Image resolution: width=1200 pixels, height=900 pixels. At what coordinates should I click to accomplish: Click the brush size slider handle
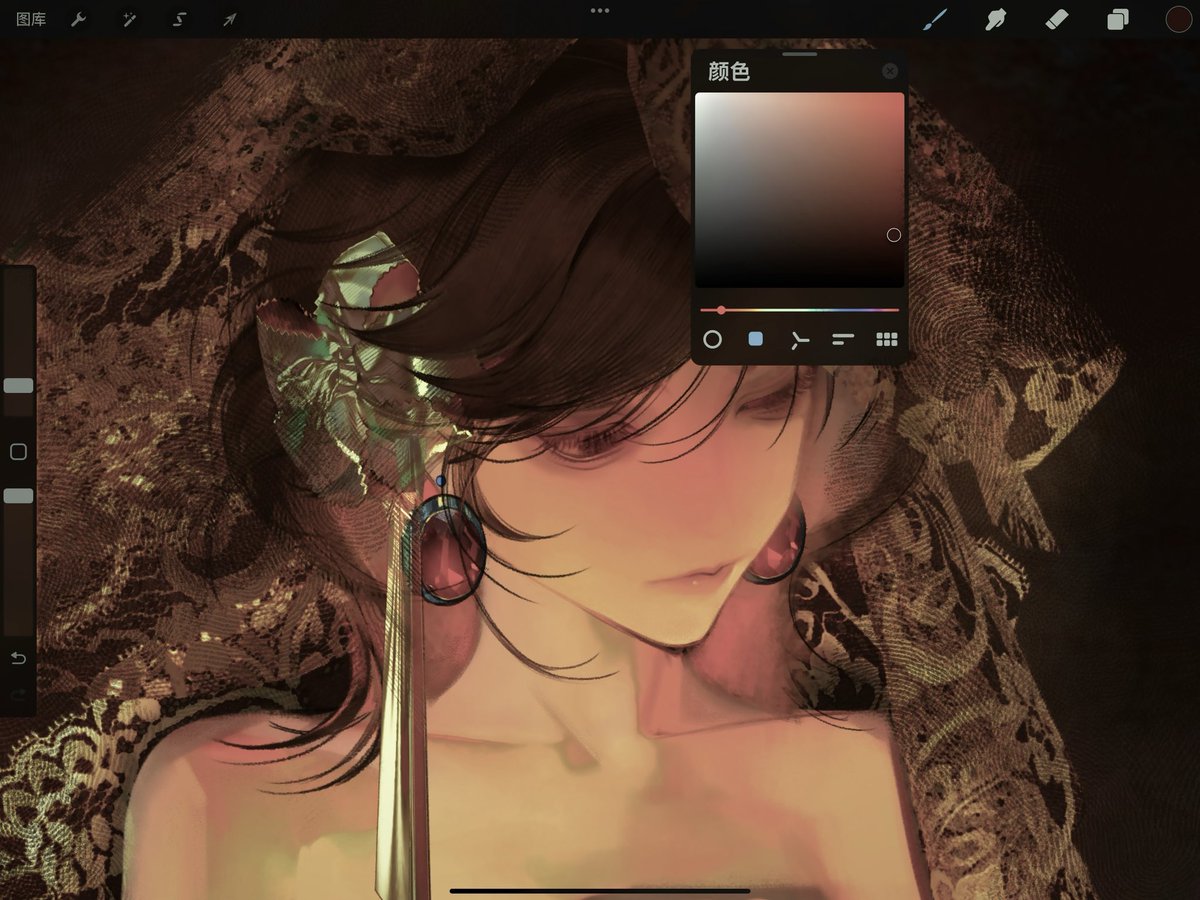click(18, 385)
